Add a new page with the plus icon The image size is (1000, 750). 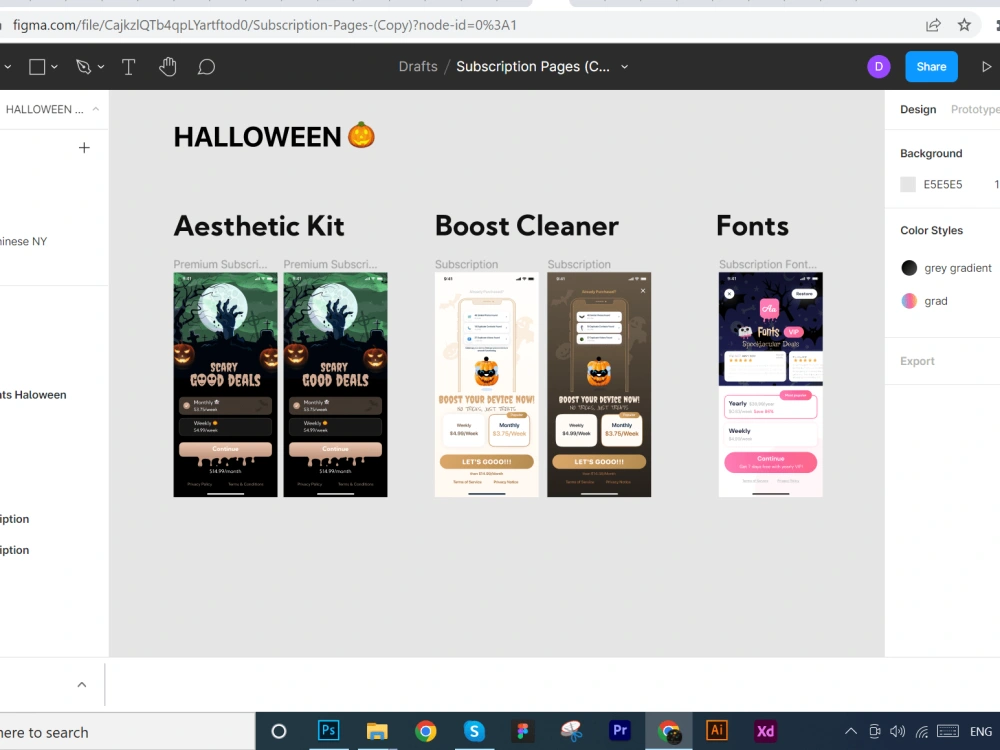click(84, 147)
